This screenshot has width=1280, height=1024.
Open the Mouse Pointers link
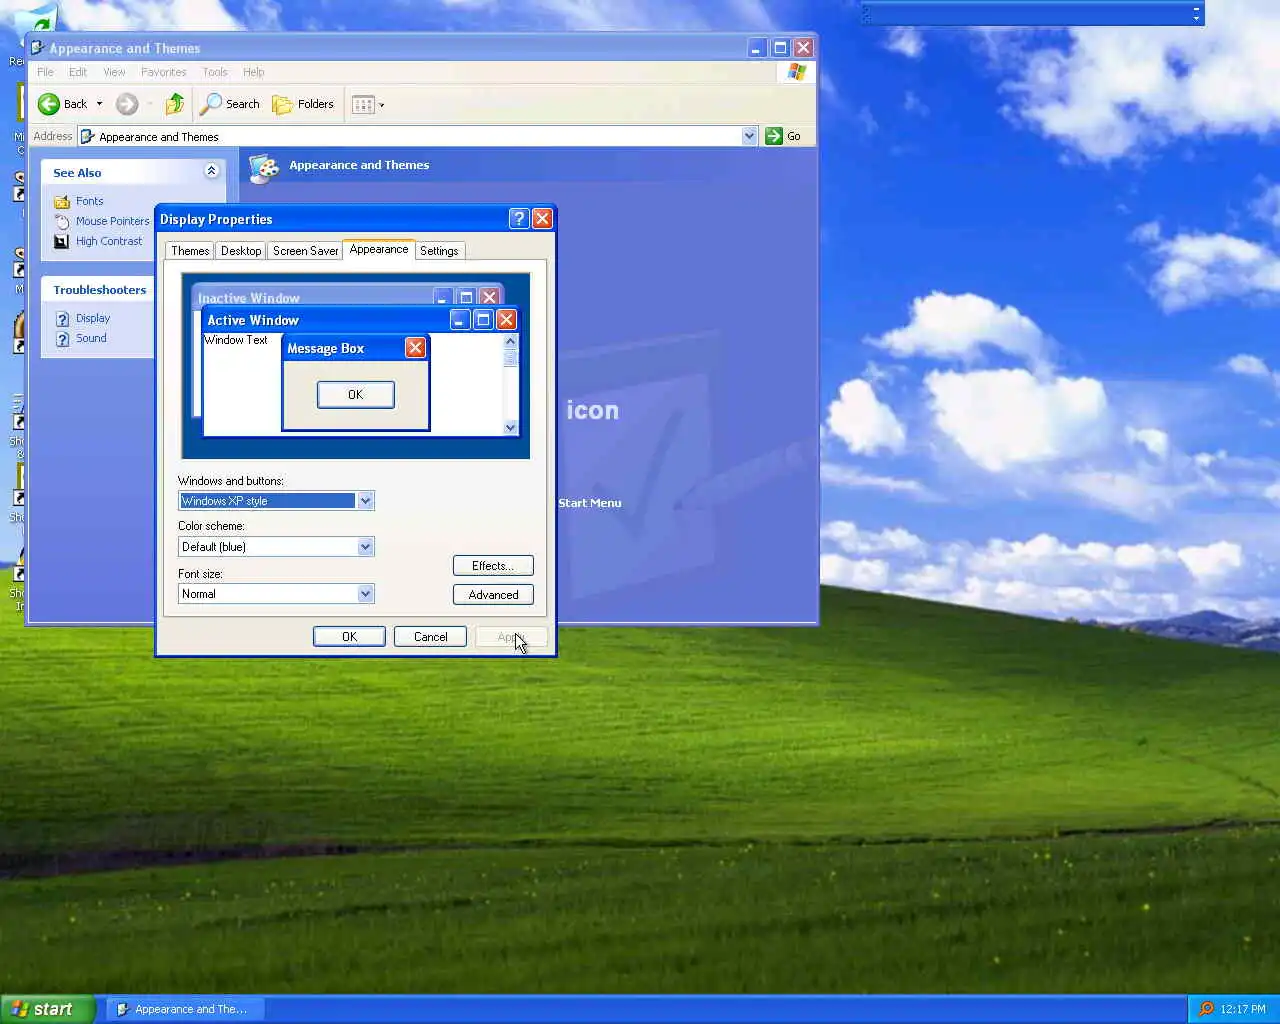coord(113,221)
